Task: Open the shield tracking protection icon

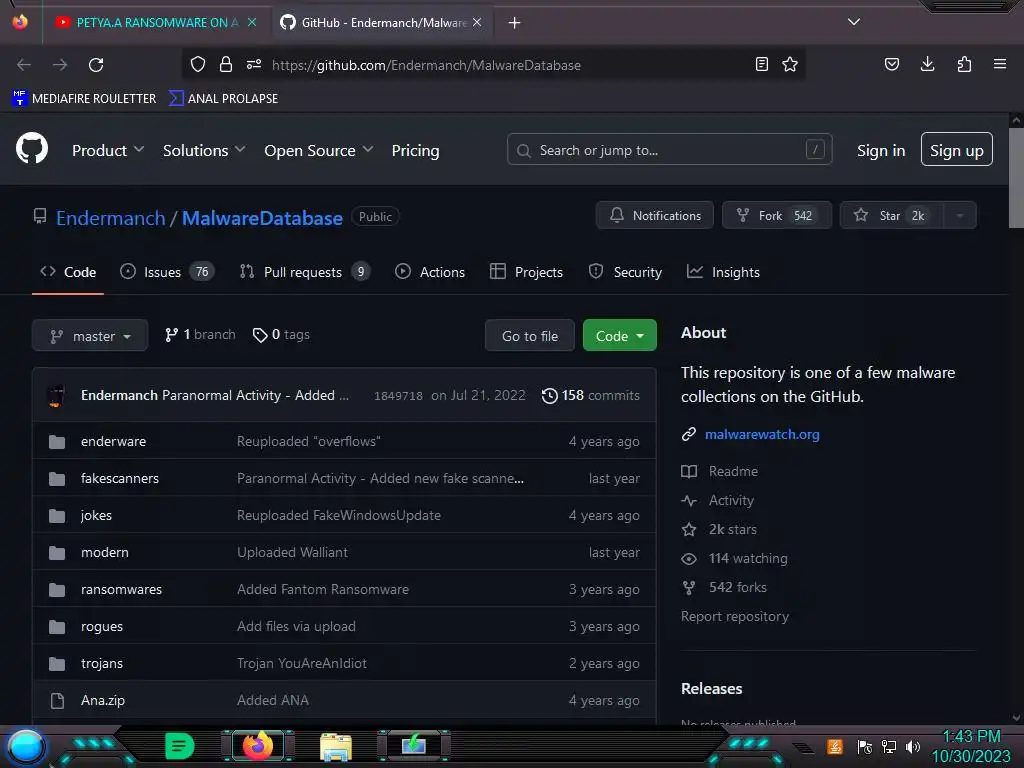Action: [x=198, y=64]
